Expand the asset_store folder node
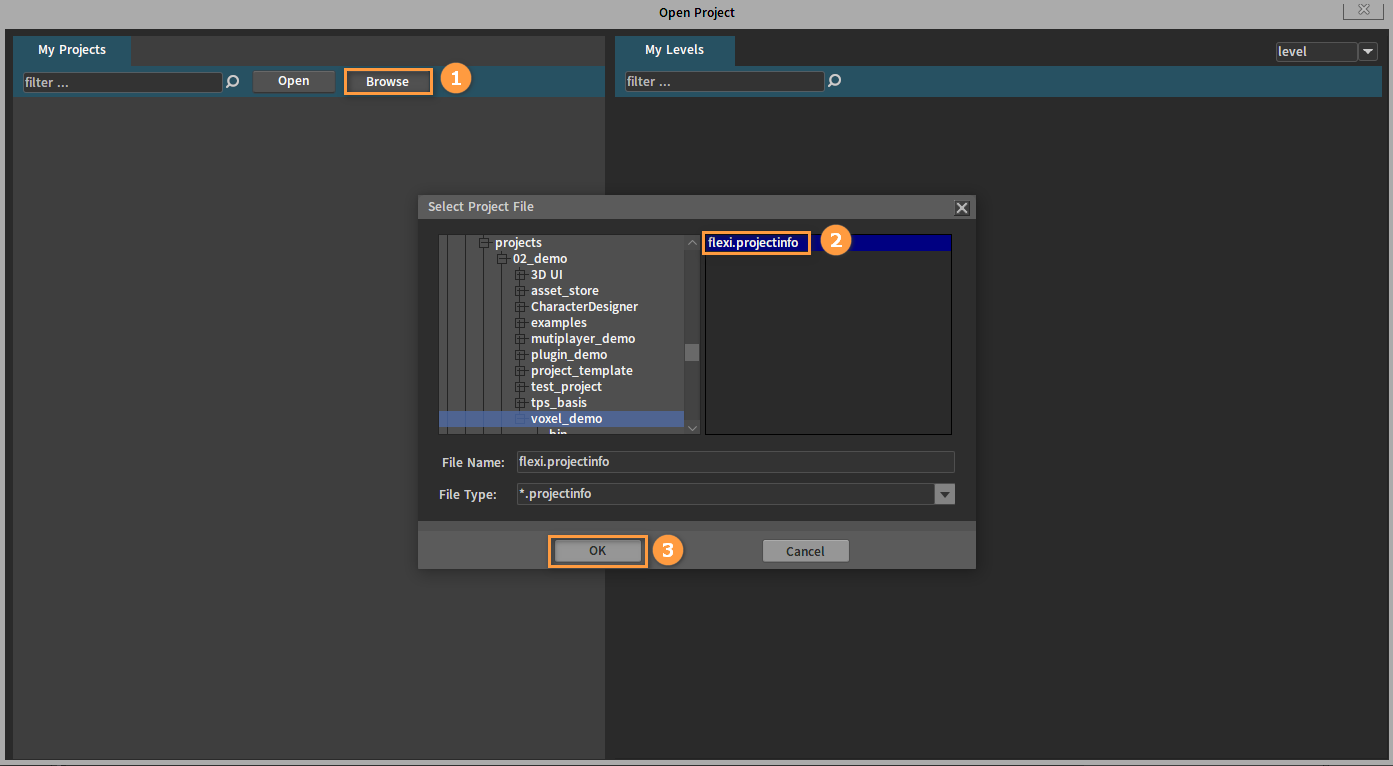 click(x=520, y=291)
